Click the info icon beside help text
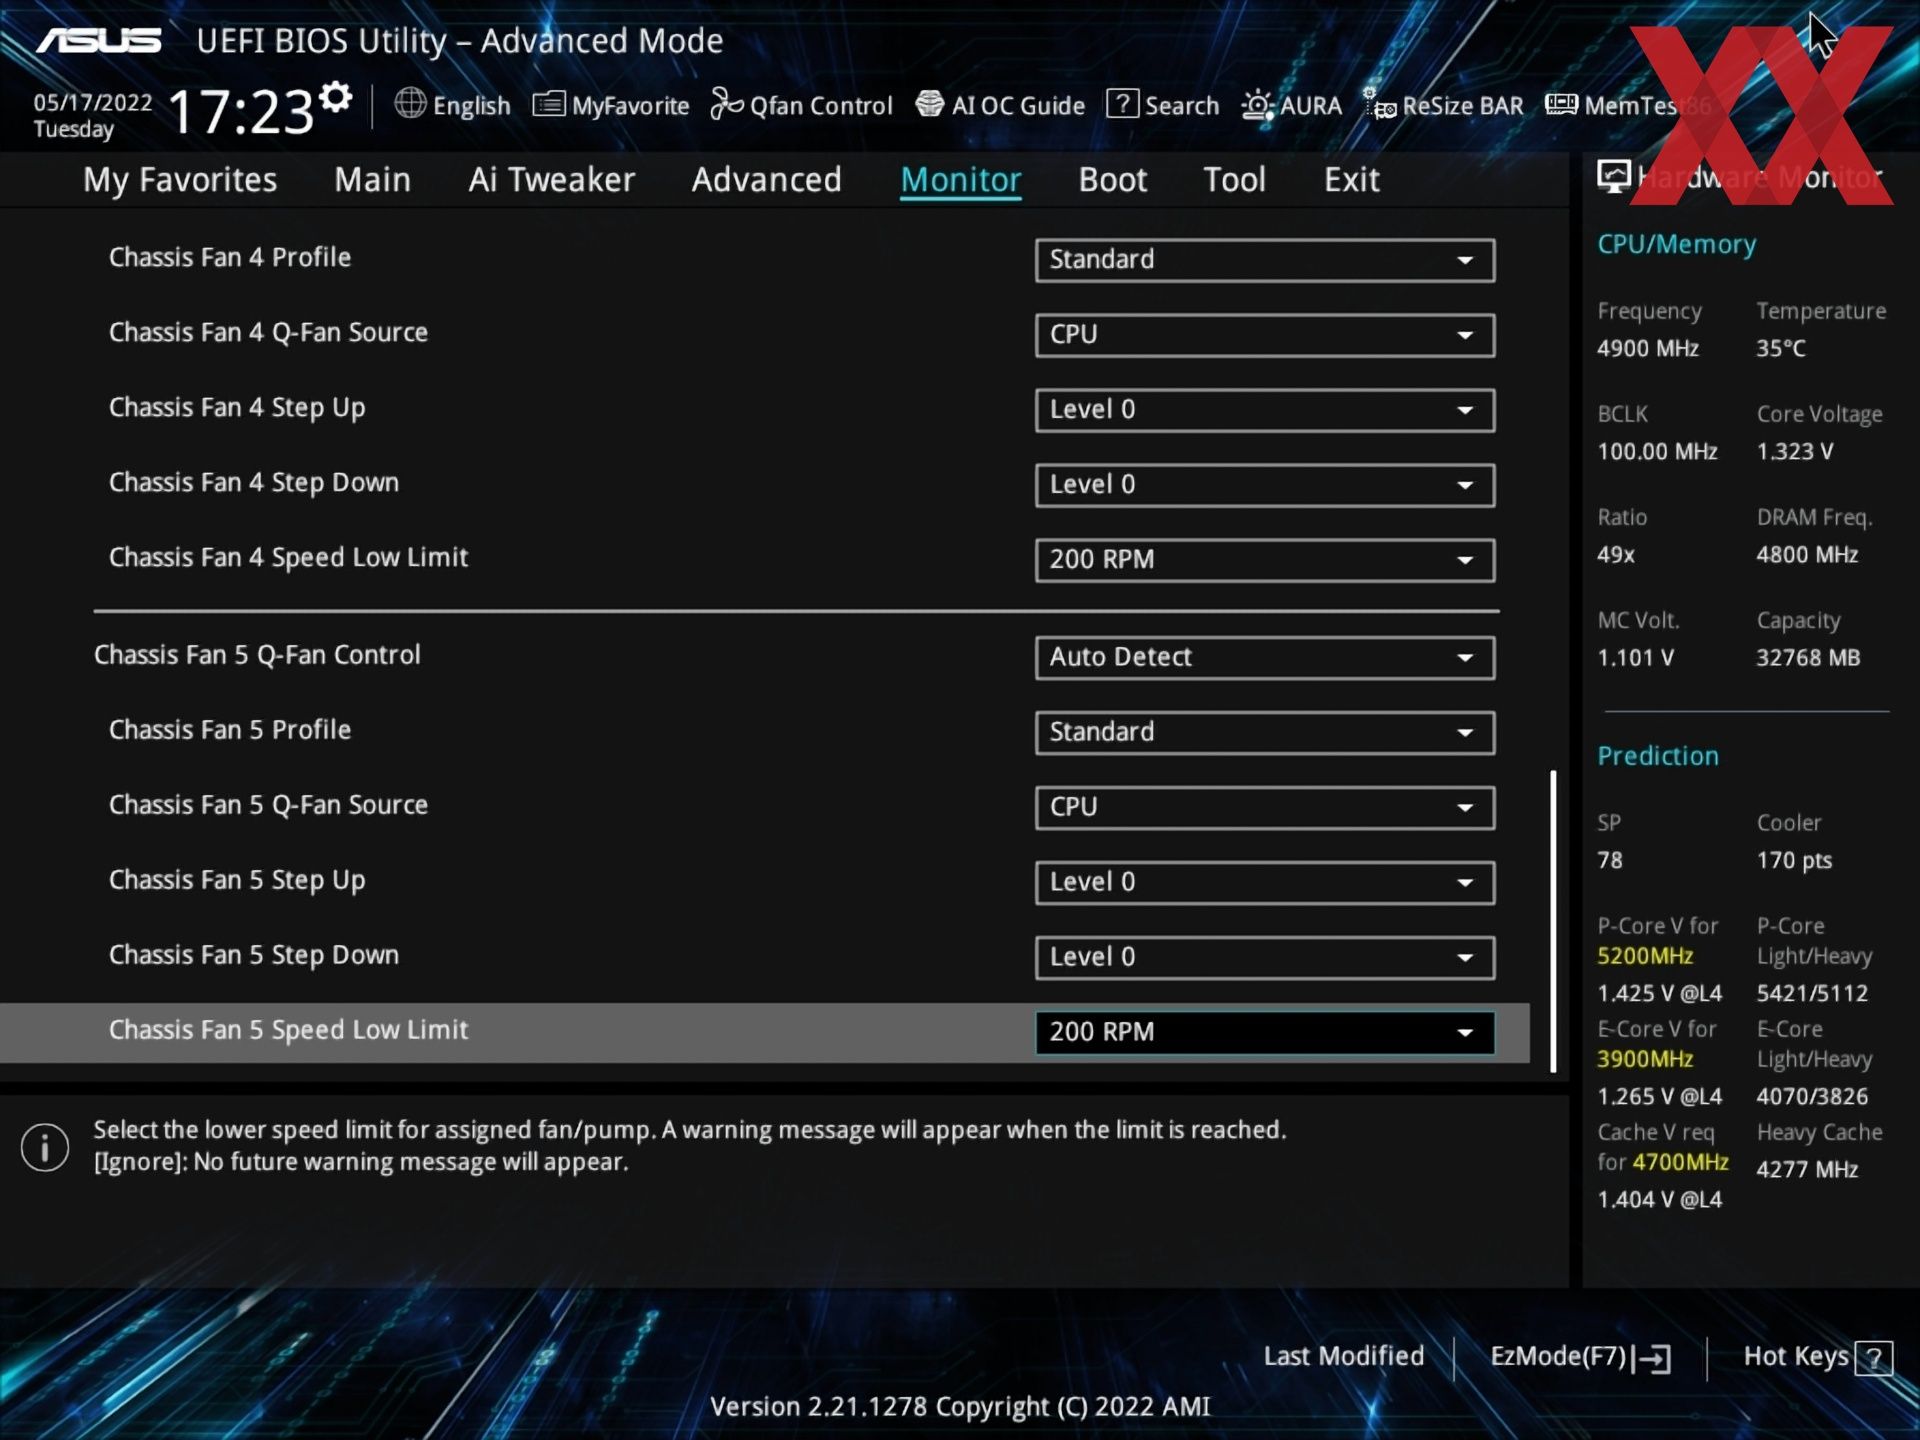 tap(45, 1146)
